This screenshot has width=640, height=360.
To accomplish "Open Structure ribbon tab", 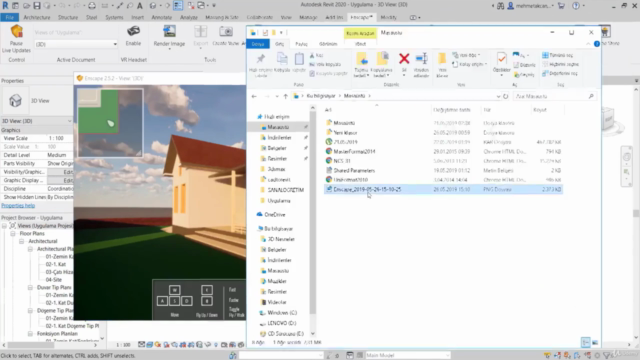I will (68, 18).
